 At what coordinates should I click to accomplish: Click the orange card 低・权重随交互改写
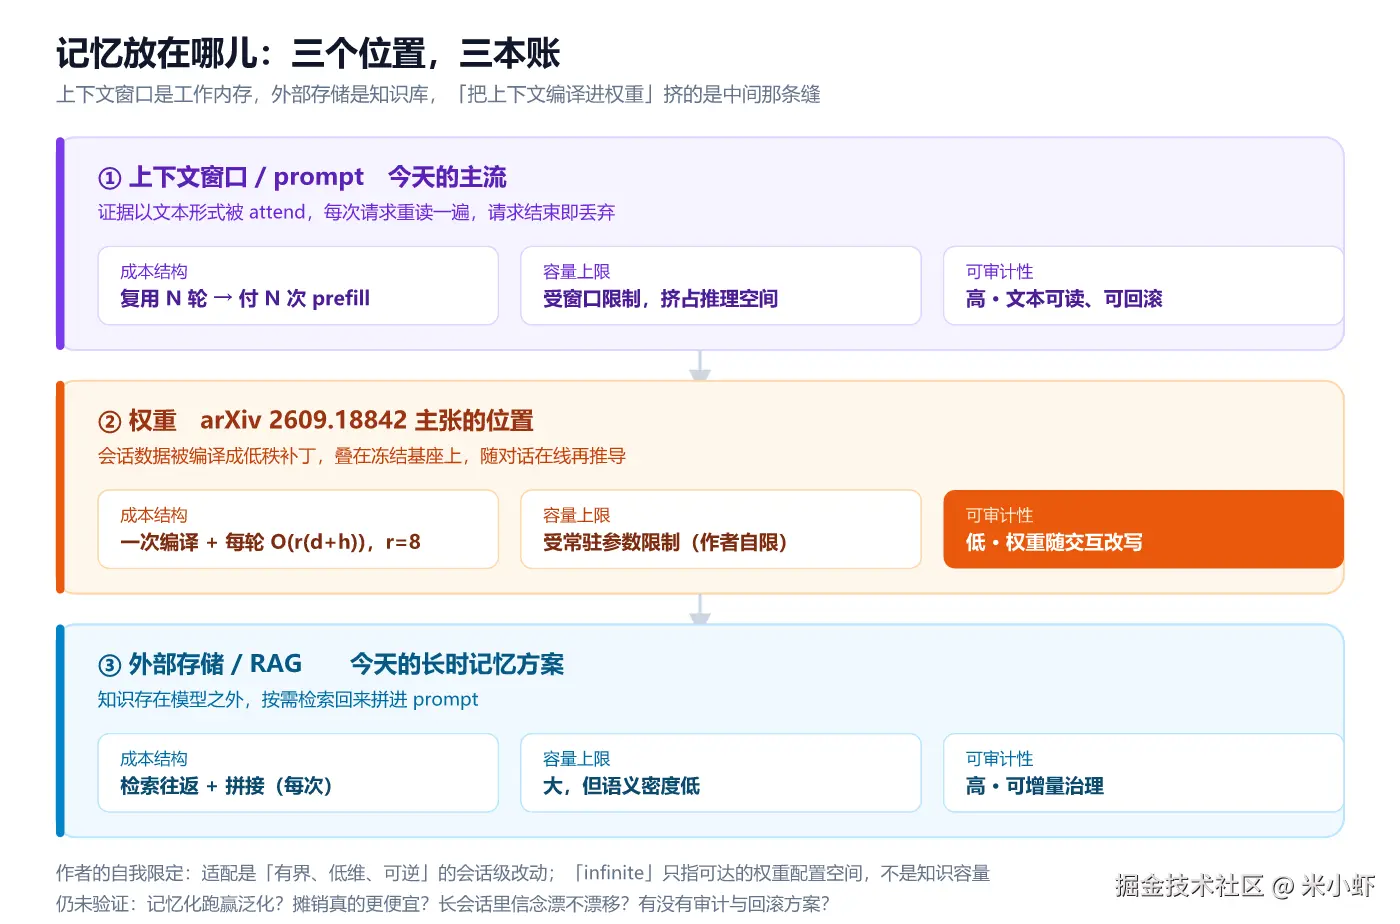tap(1144, 530)
